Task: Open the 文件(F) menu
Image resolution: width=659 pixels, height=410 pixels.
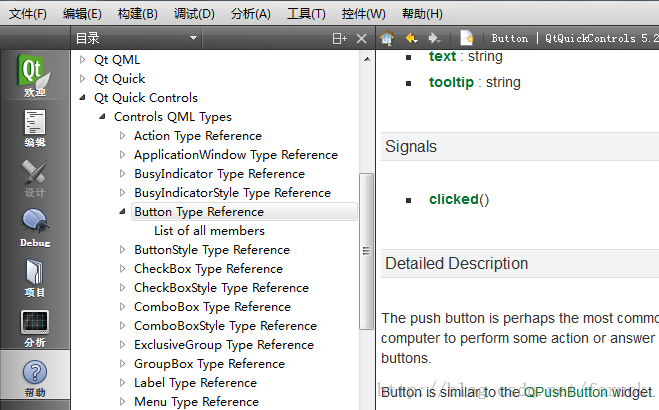Action: click(x=28, y=14)
